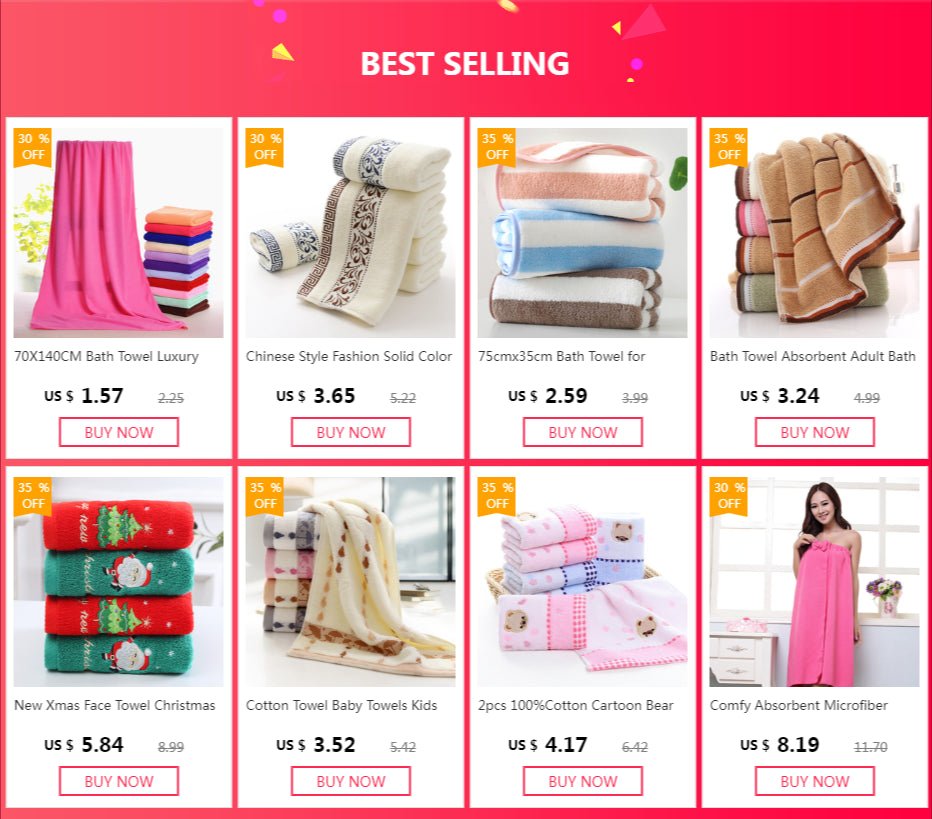Click the 30% OFF badge on Microfiber bath wrap
This screenshot has width=932, height=819.
pyautogui.click(x=729, y=496)
